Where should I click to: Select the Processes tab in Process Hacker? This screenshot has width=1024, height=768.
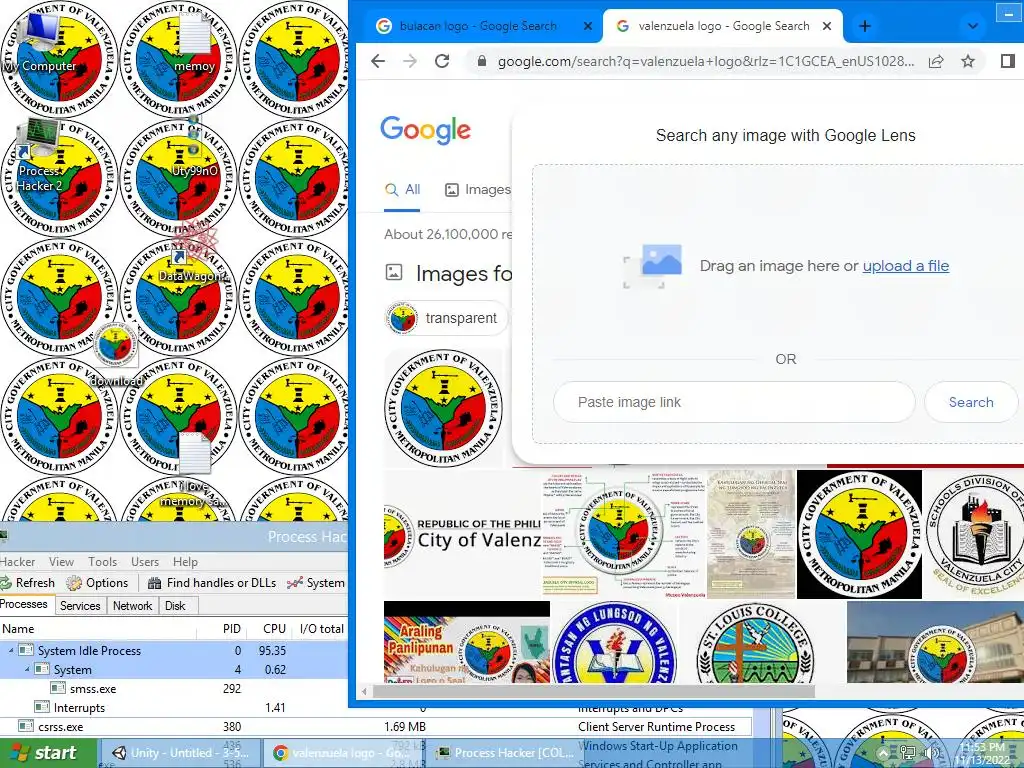pyautogui.click(x=25, y=604)
